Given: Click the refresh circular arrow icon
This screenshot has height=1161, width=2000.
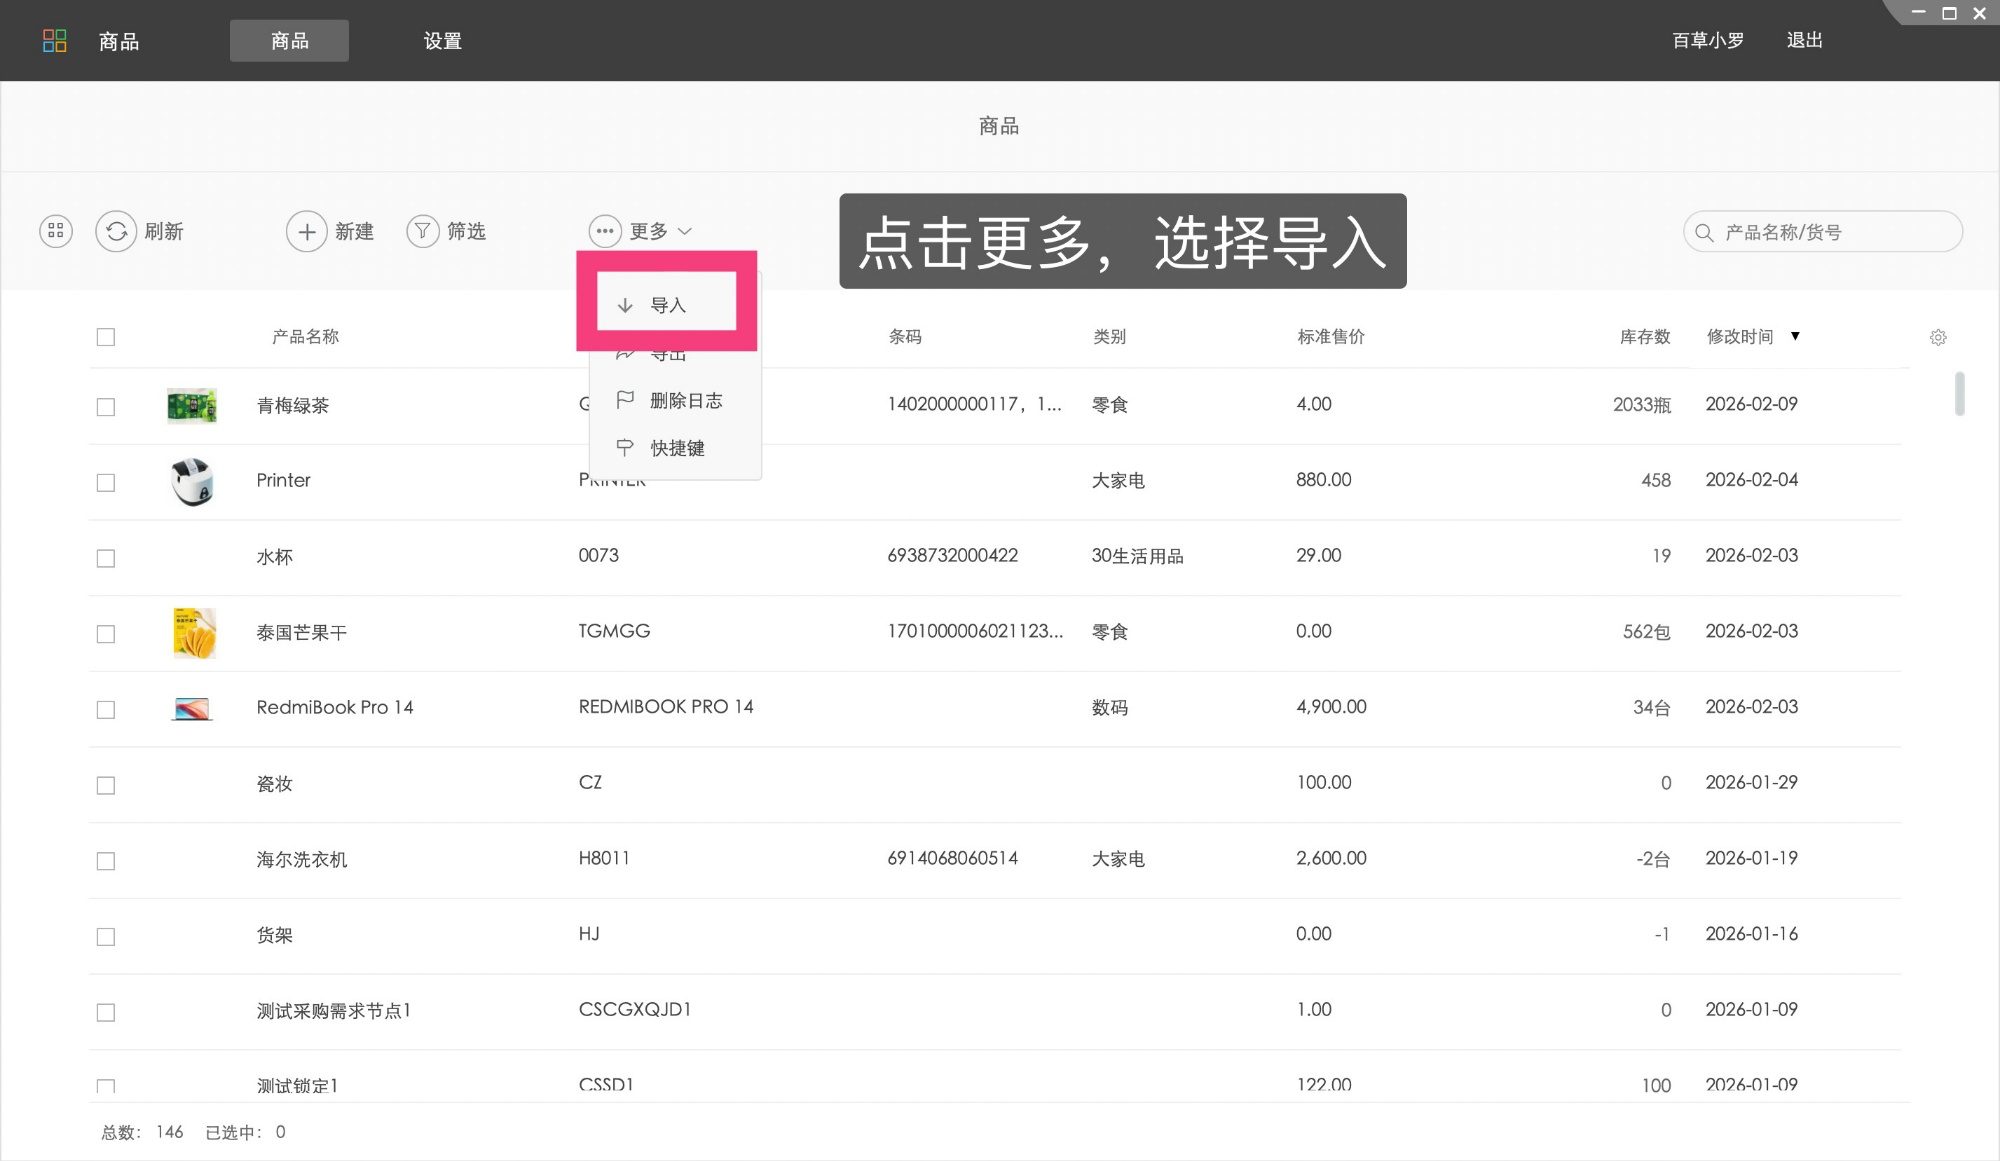Looking at the screenshot, I should click(x=116, y=231).
